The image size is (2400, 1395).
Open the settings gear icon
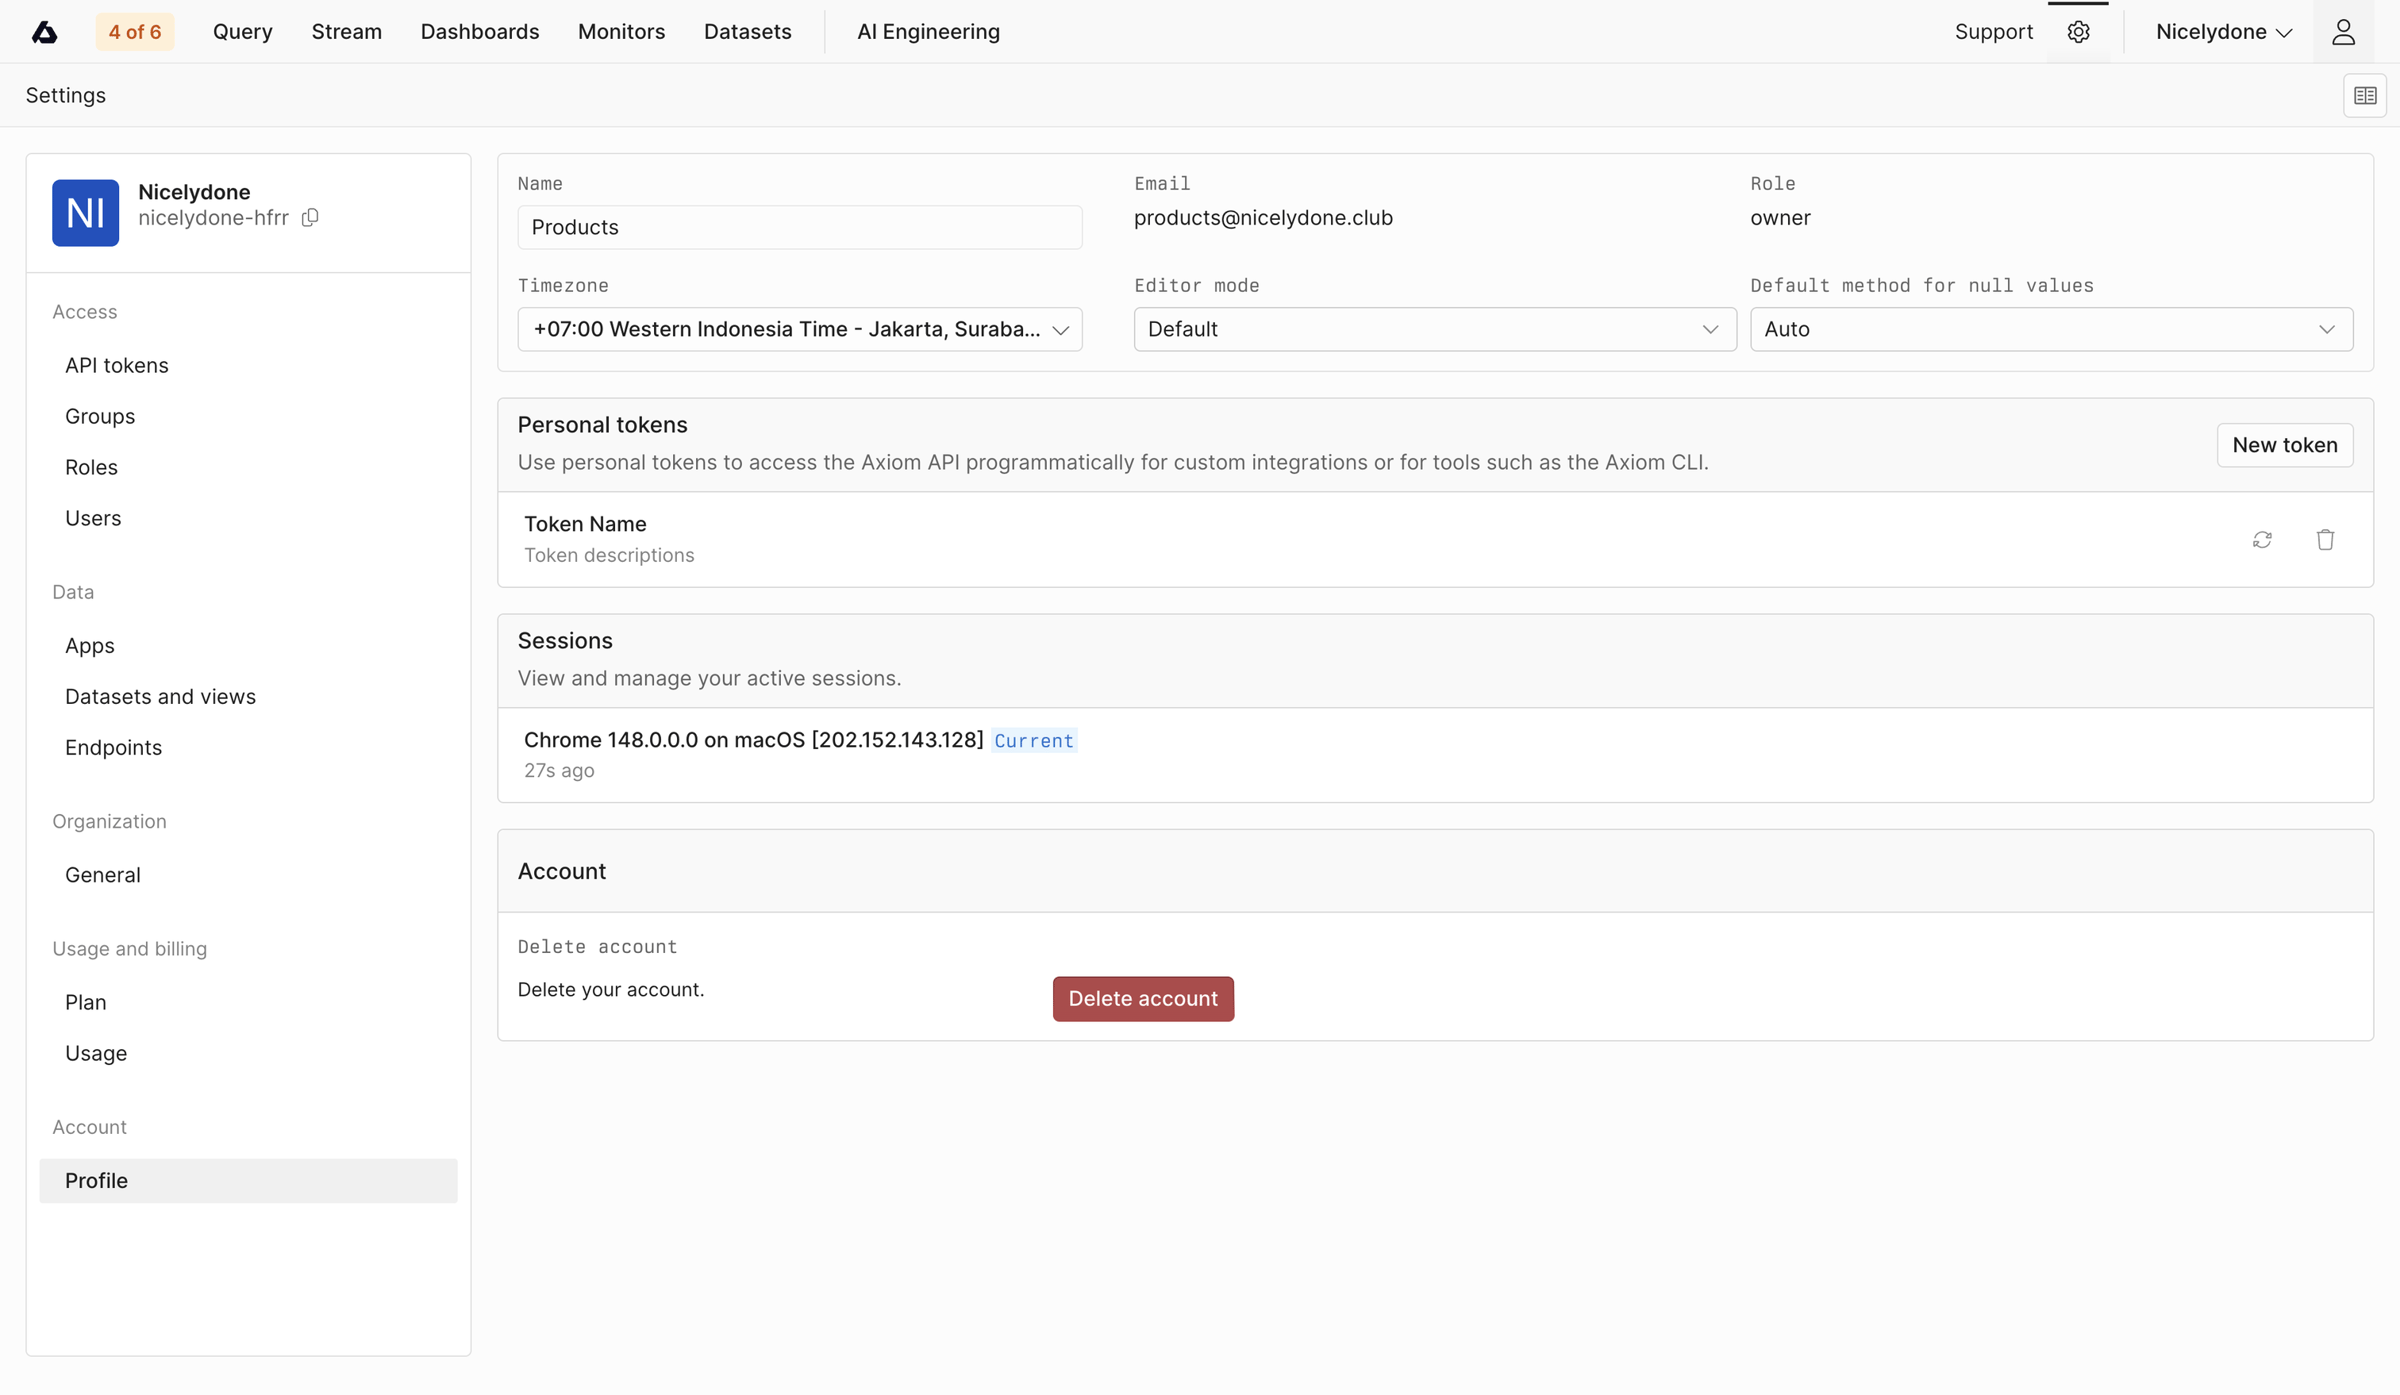[2078, 32]
